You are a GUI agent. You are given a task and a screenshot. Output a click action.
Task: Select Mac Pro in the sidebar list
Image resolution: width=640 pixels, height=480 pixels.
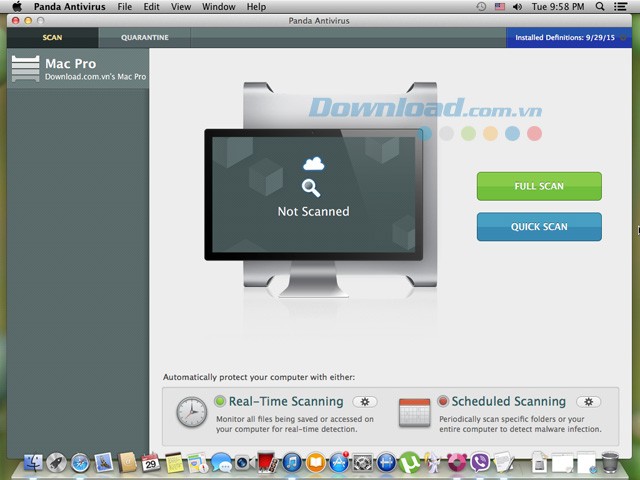[x=80, y=69]
